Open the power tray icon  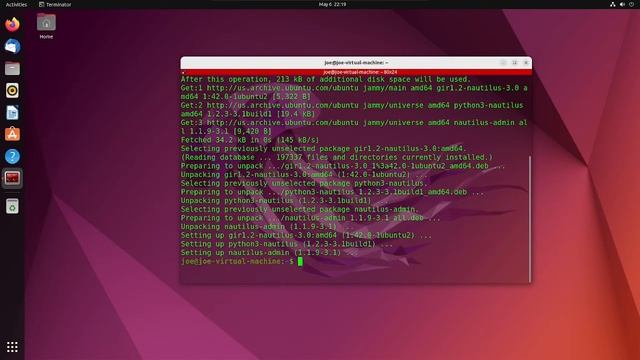pyautogui.click(x=631, y=4)
